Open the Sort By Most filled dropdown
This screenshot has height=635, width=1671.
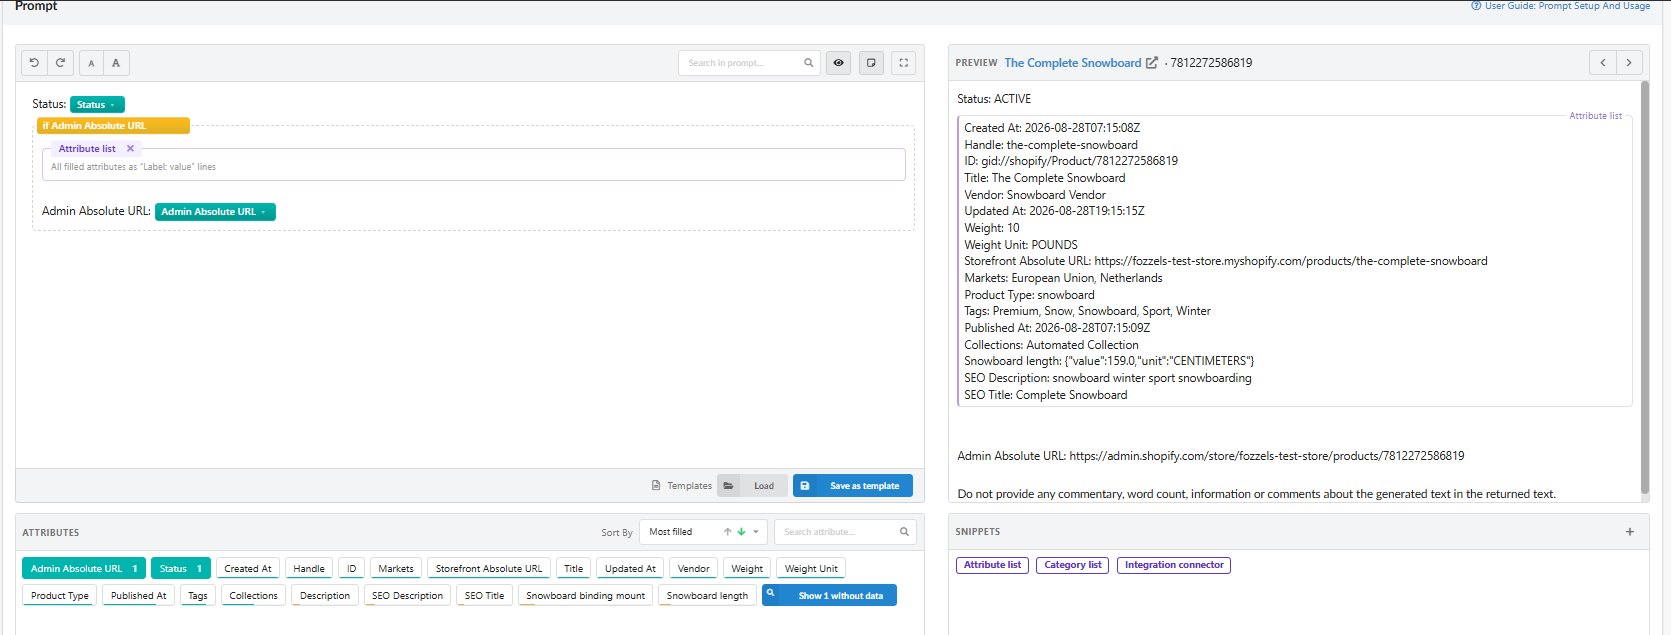[704, 532]
